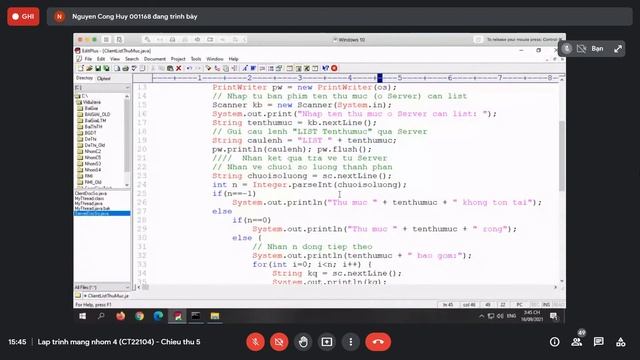640x360 pixels.
Task: Open drive selection dropdown in directory panel
Action: 127,88
